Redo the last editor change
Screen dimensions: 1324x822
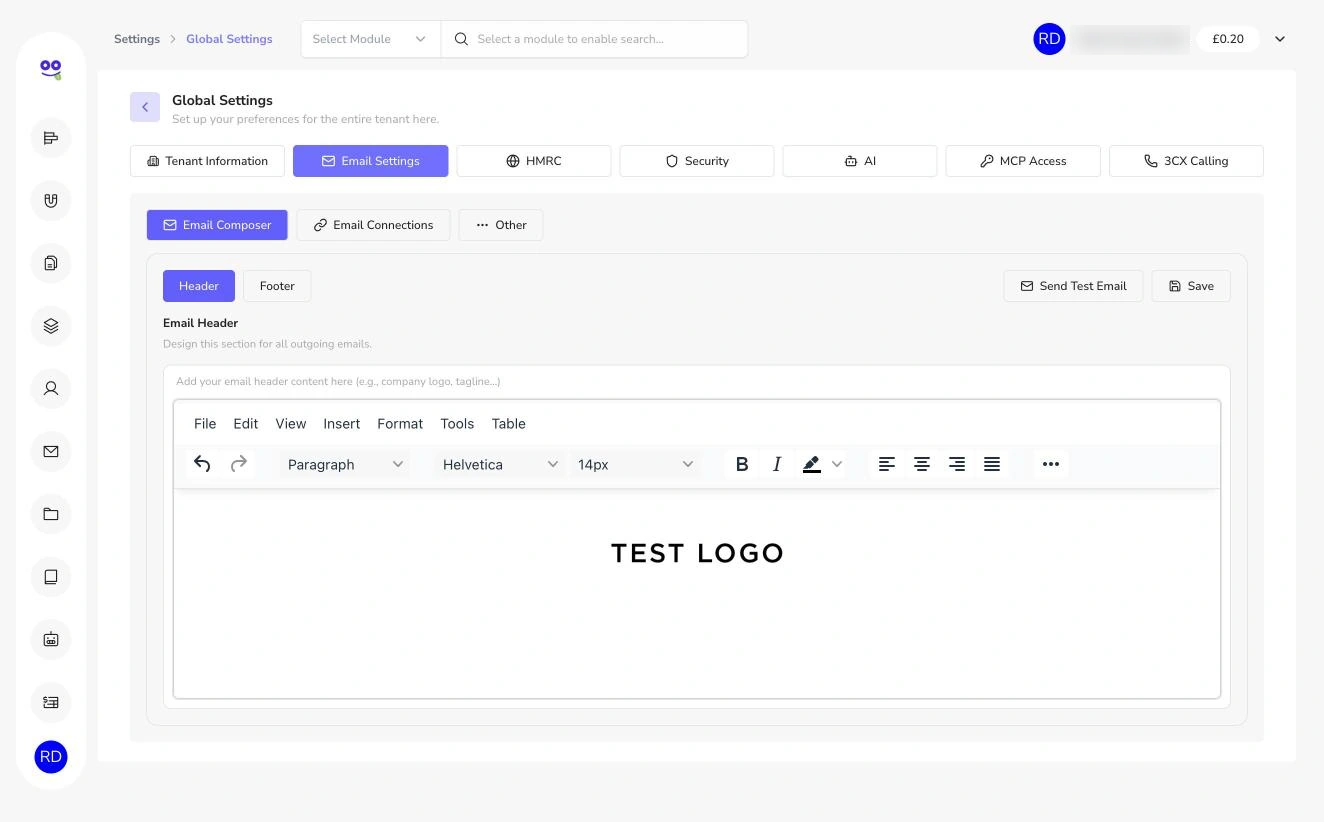coord(238,464)
